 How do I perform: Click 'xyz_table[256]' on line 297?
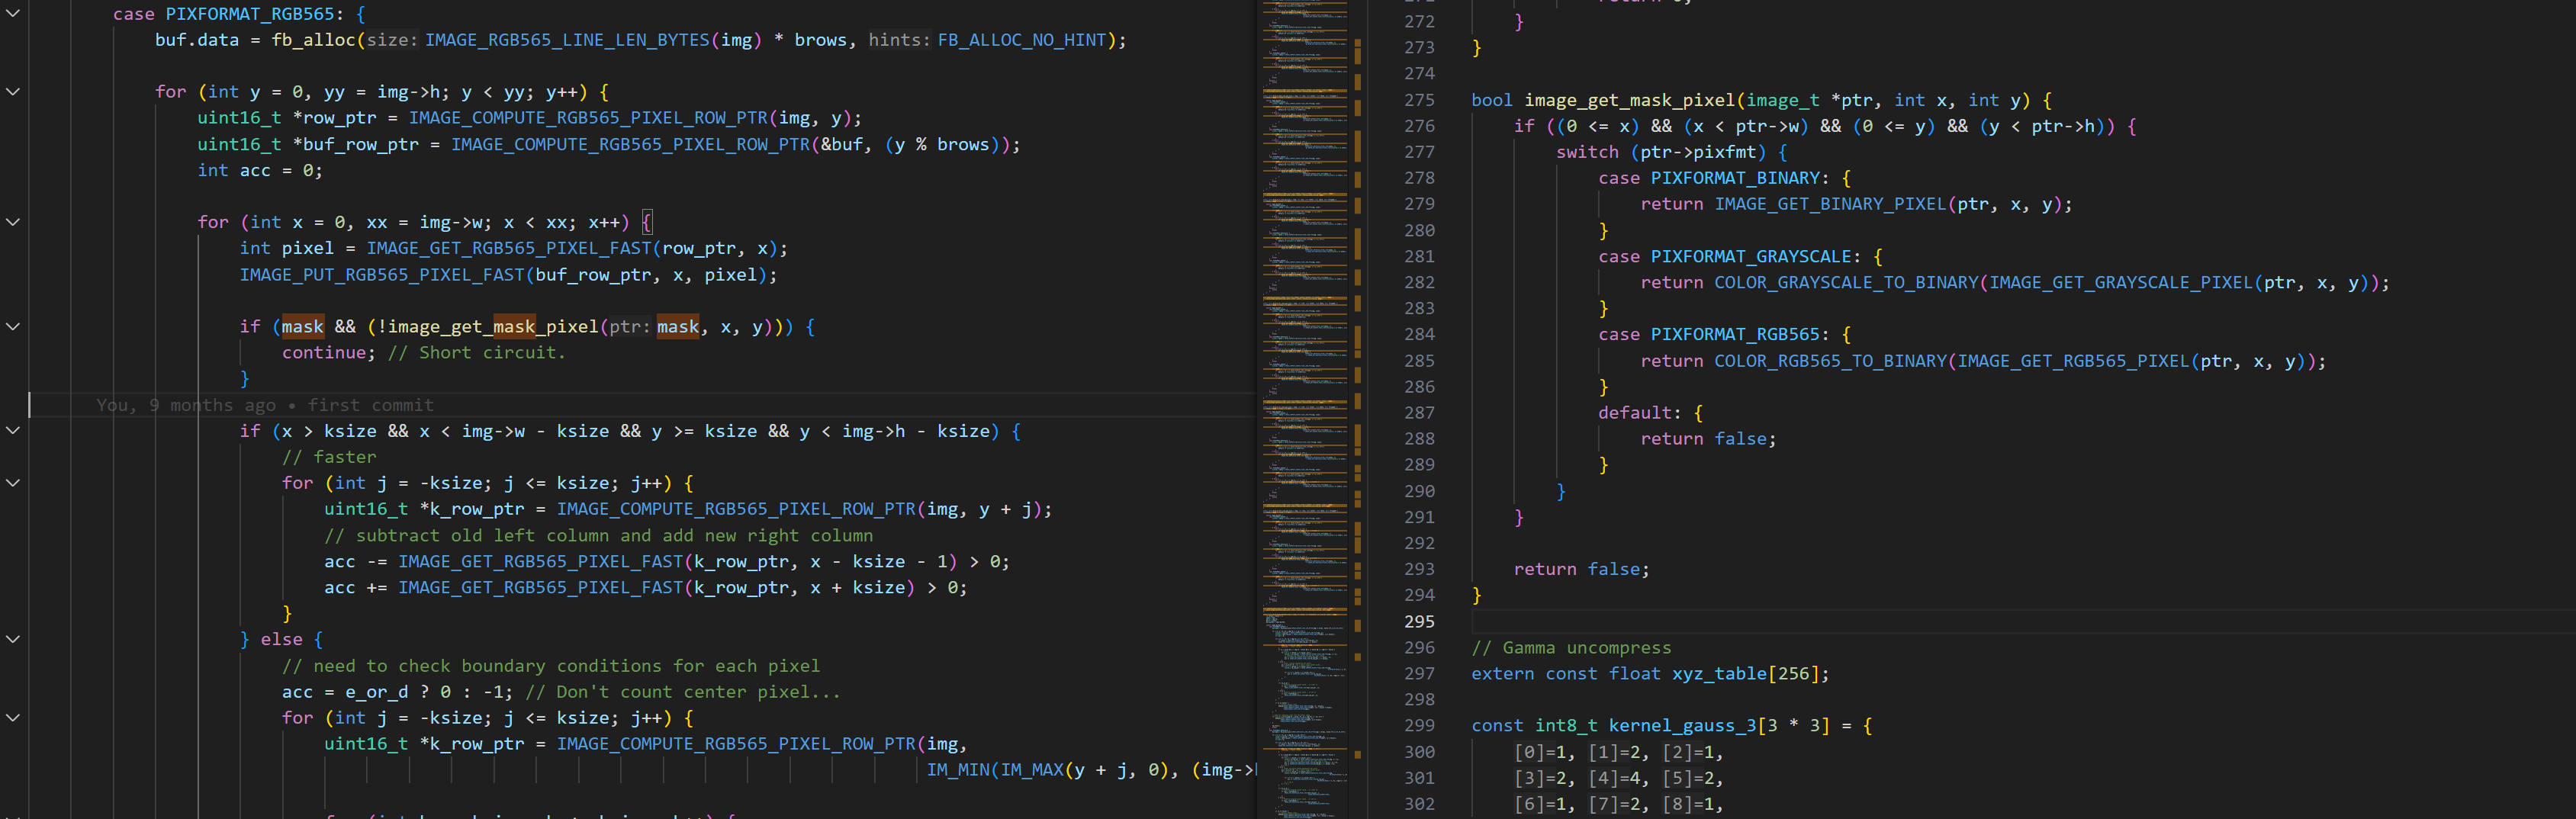coord(1746,674)
